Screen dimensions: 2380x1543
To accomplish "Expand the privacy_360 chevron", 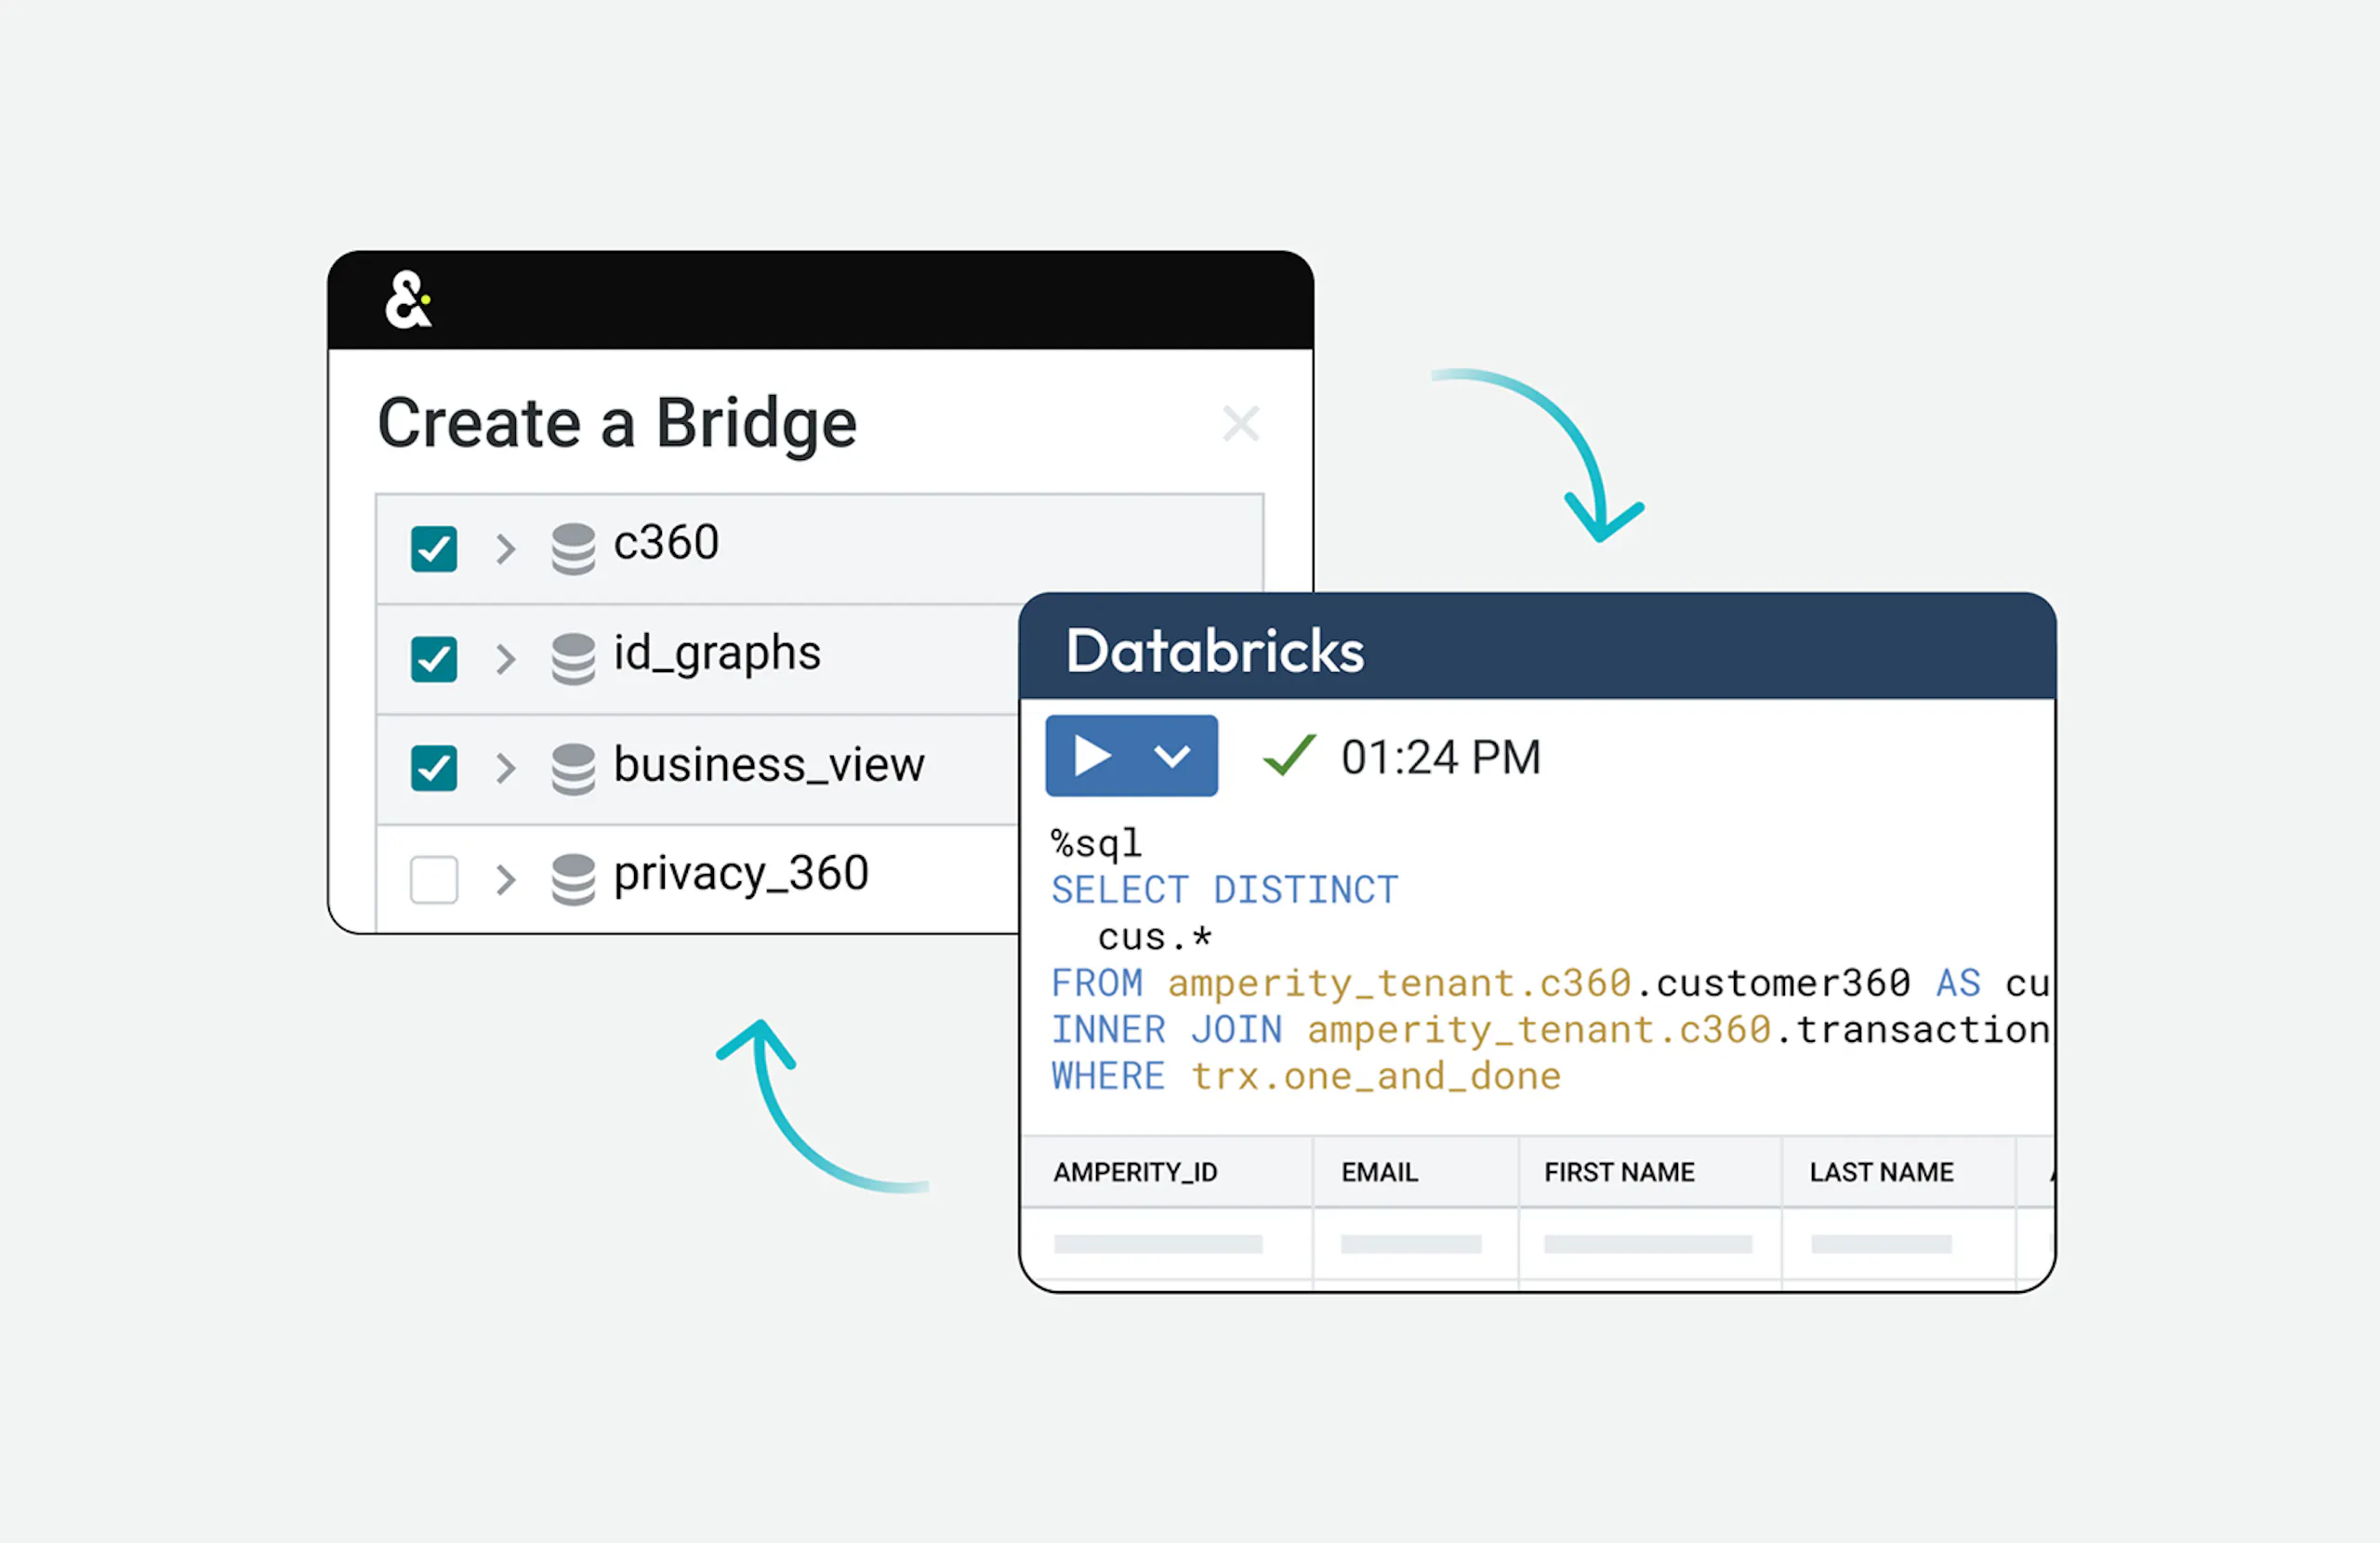I will (x=506, y=879).
